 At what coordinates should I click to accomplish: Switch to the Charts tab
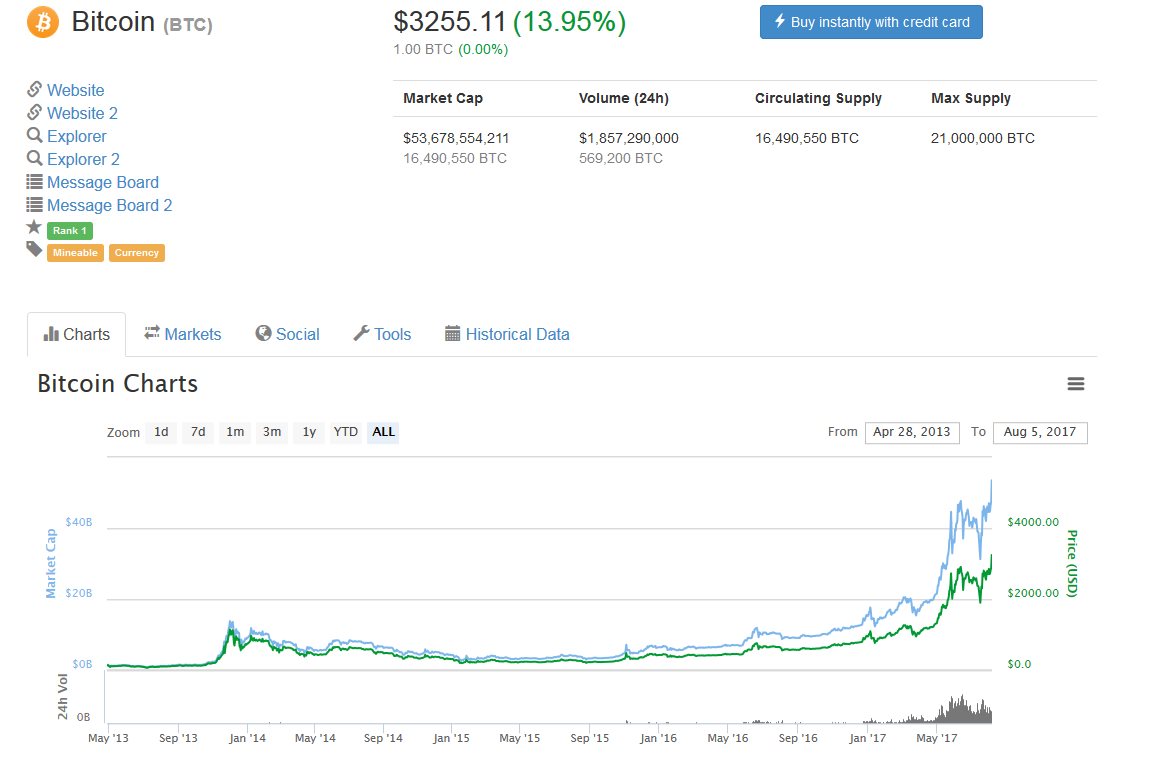click(76, 335)
